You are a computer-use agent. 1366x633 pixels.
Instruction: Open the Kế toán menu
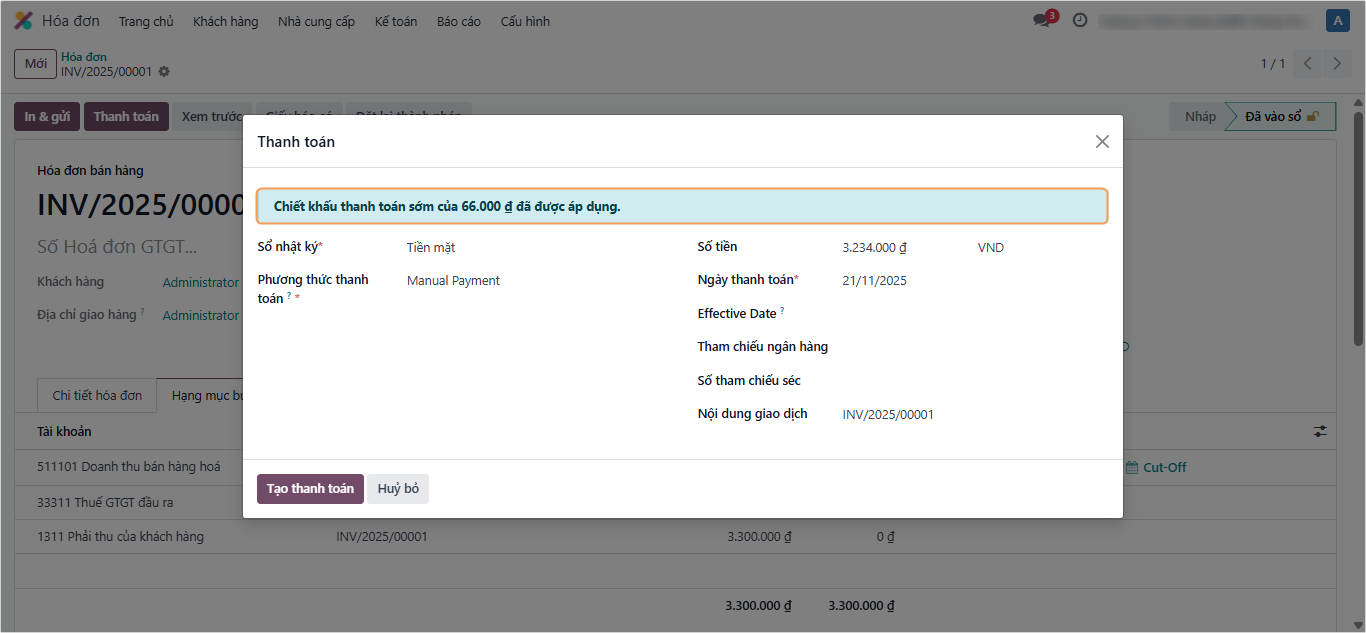pos(396,21)
